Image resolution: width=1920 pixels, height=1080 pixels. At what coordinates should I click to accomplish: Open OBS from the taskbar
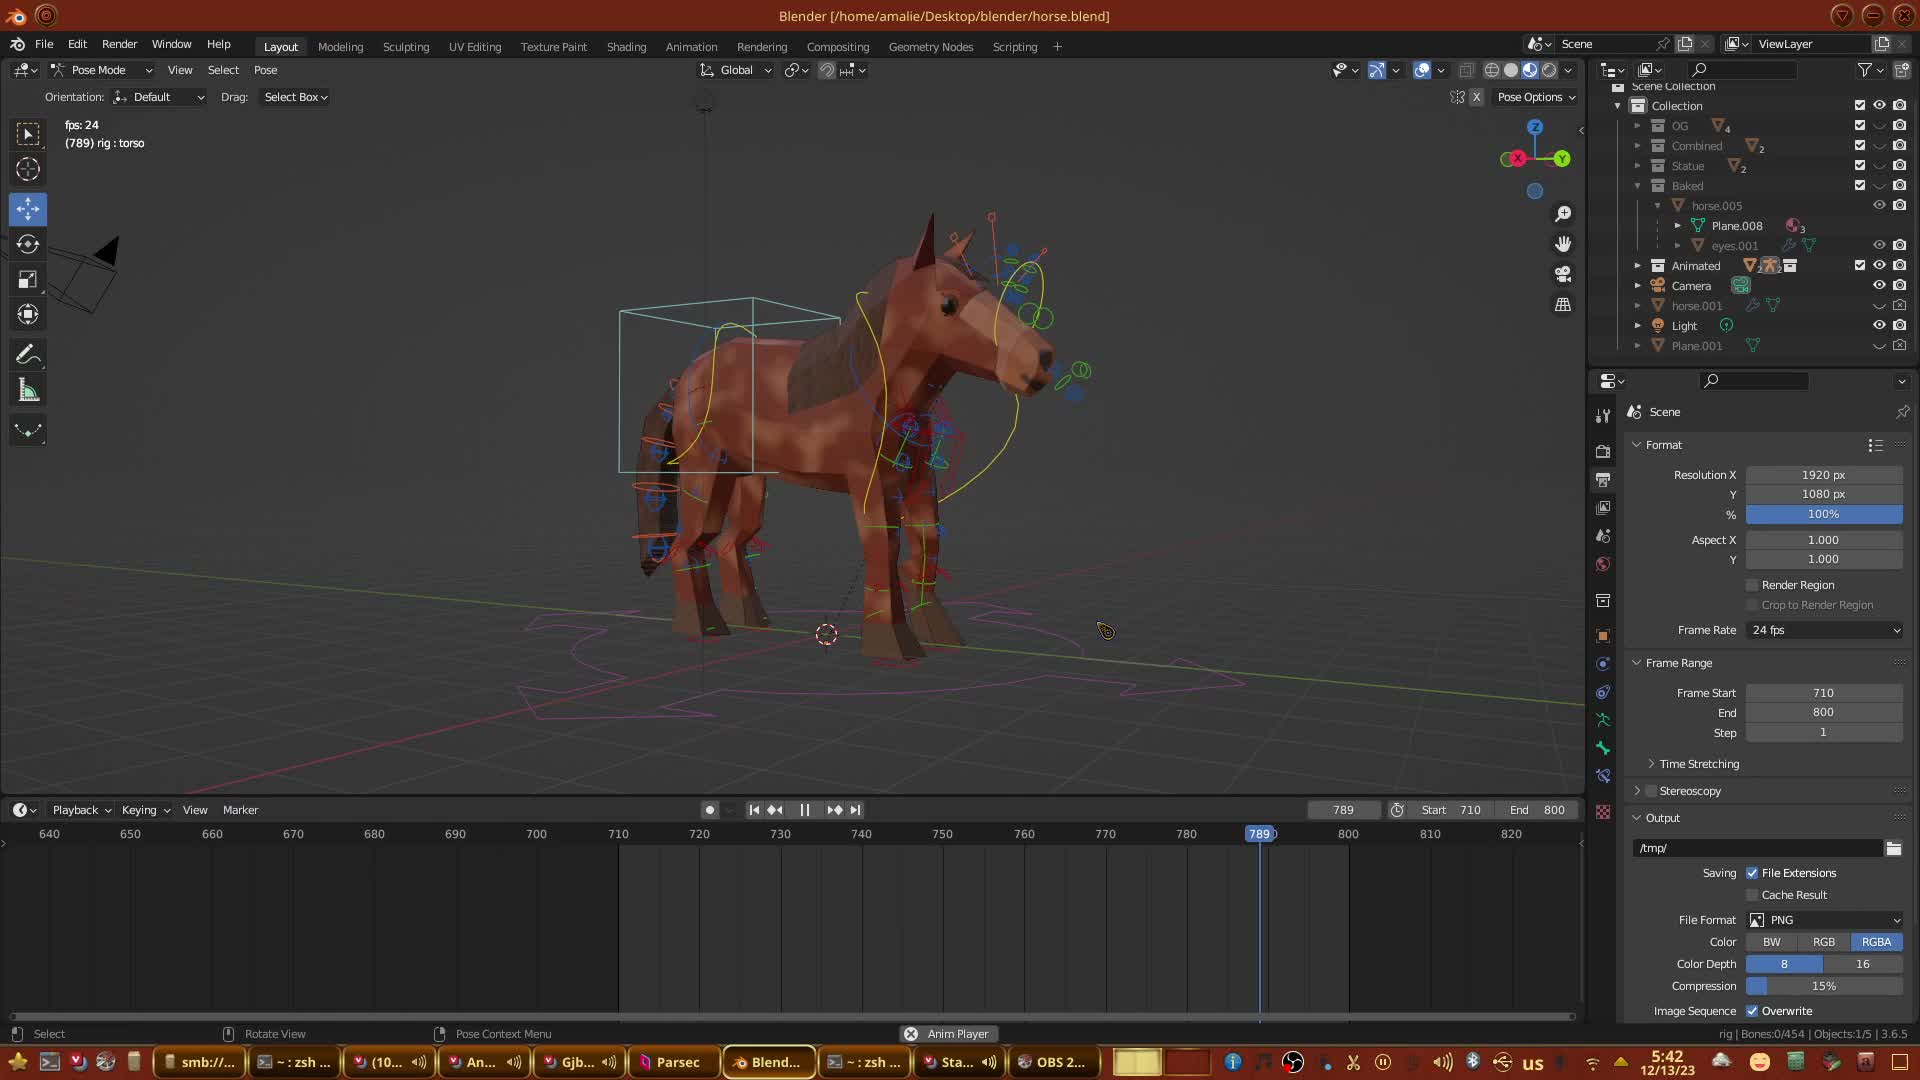click(1051, 1062)
